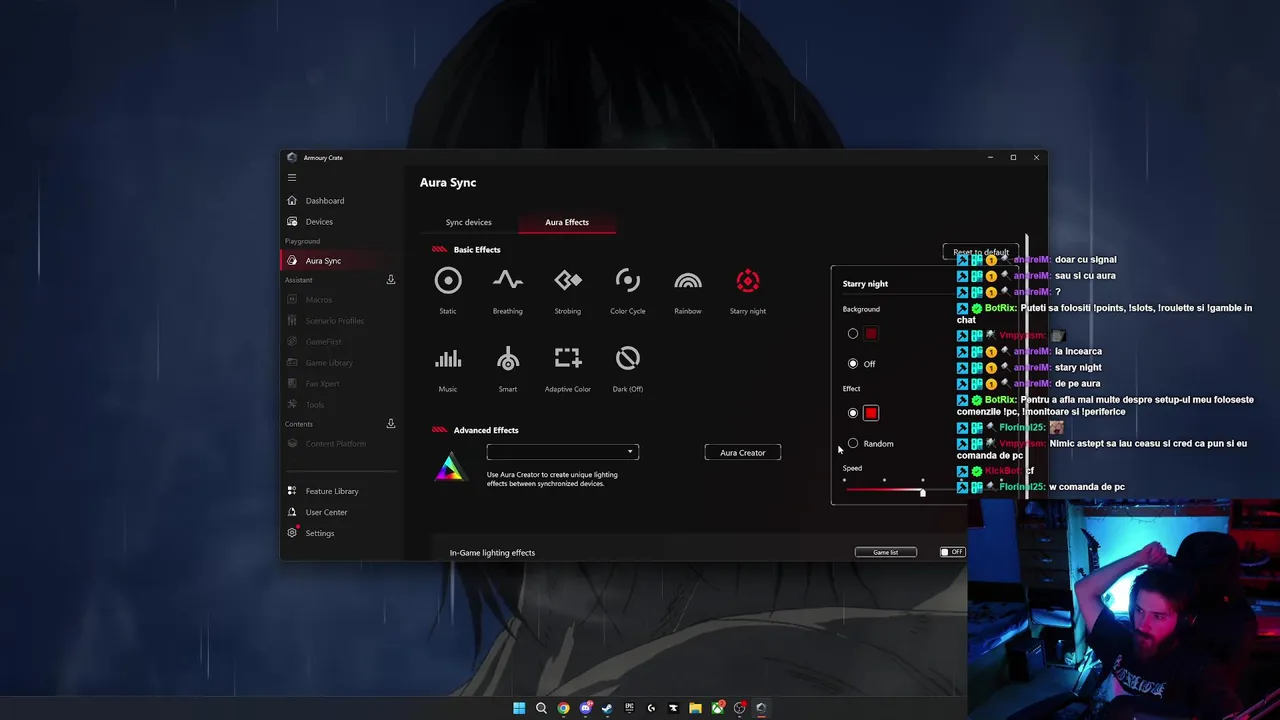Open the Windows Start menu
Image resolution: width=1280 pixels, height=720 pixels.
click(519, 708)
